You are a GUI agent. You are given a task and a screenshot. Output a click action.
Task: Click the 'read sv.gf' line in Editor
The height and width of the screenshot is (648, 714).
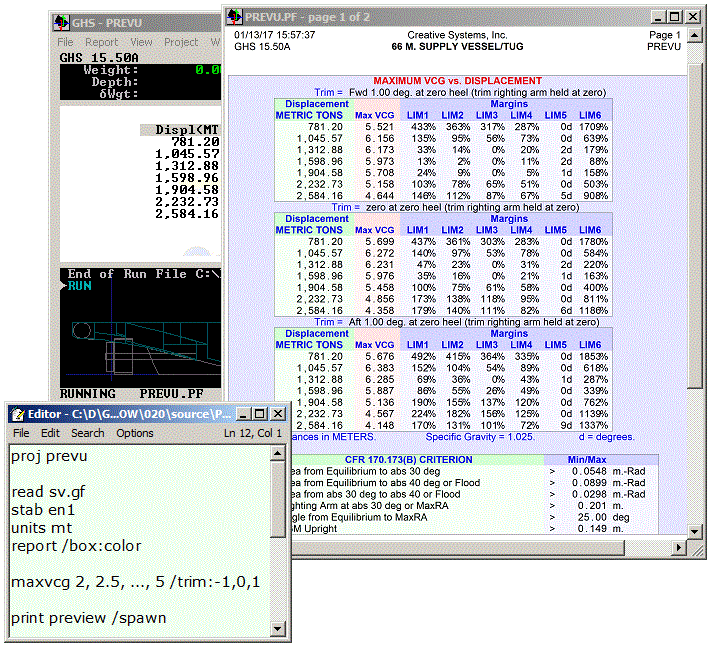[48, 492]
